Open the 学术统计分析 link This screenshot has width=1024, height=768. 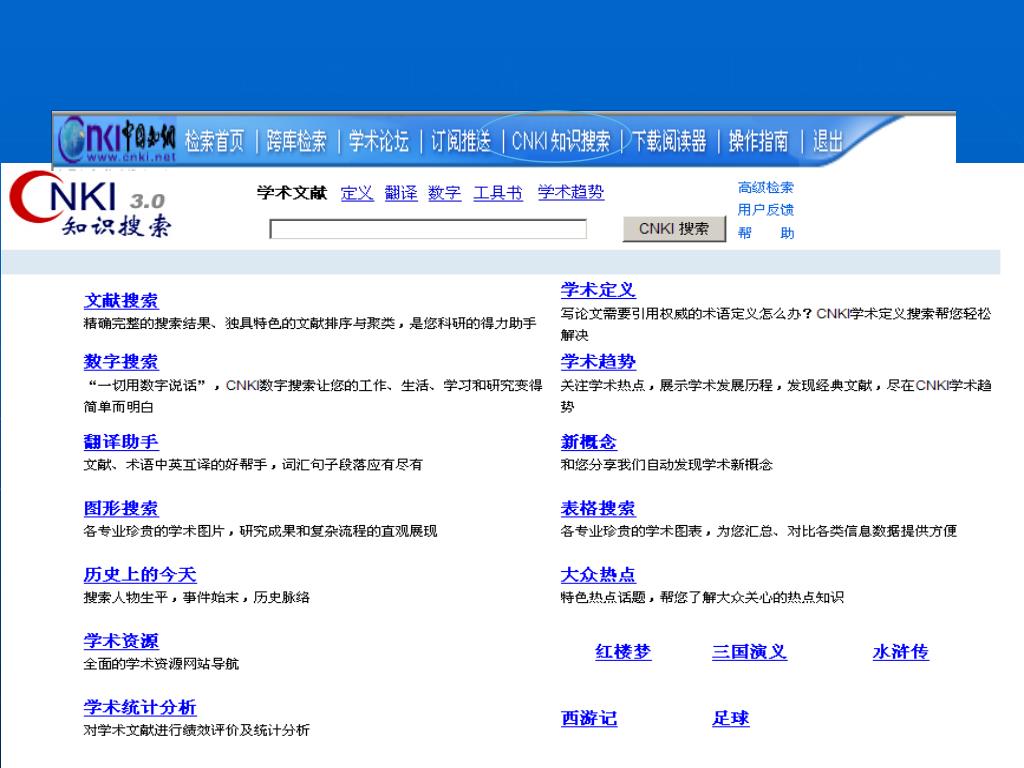pos(140,707)
